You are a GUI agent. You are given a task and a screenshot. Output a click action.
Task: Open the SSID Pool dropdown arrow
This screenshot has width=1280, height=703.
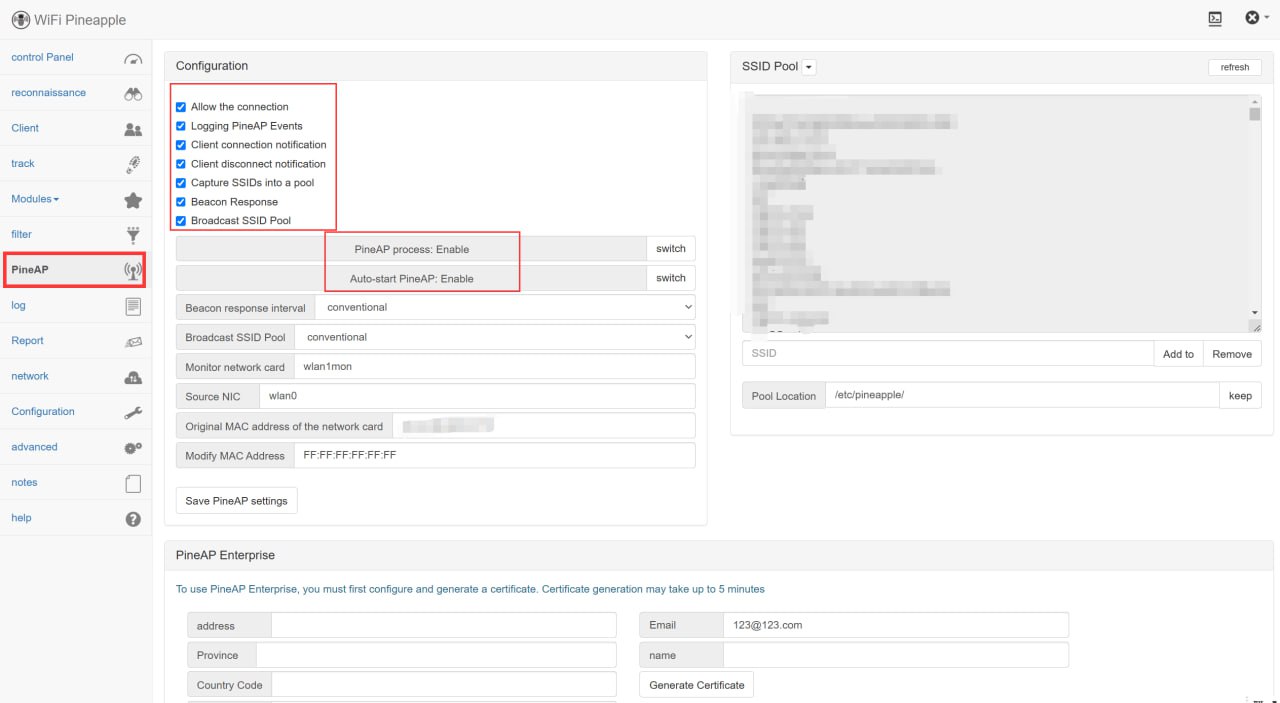809,67
